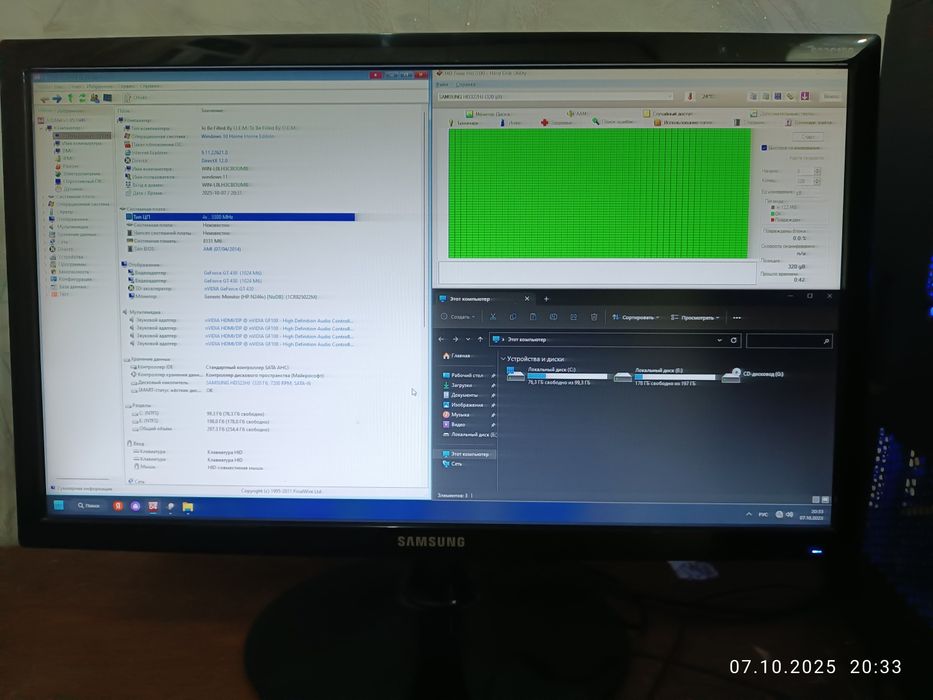Click the DirectX 12.0 value link
The height and width of the screenshot is (700, 933).
215,161
